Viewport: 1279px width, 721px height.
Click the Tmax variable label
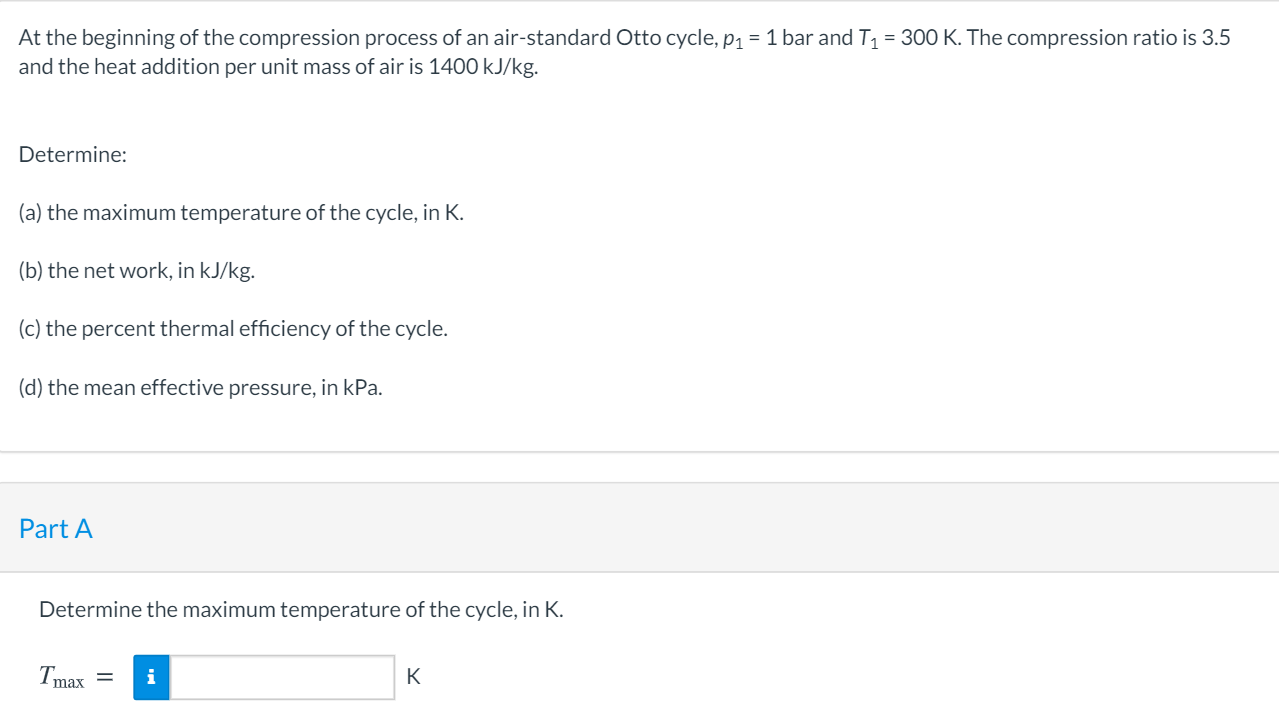[62, 678]
